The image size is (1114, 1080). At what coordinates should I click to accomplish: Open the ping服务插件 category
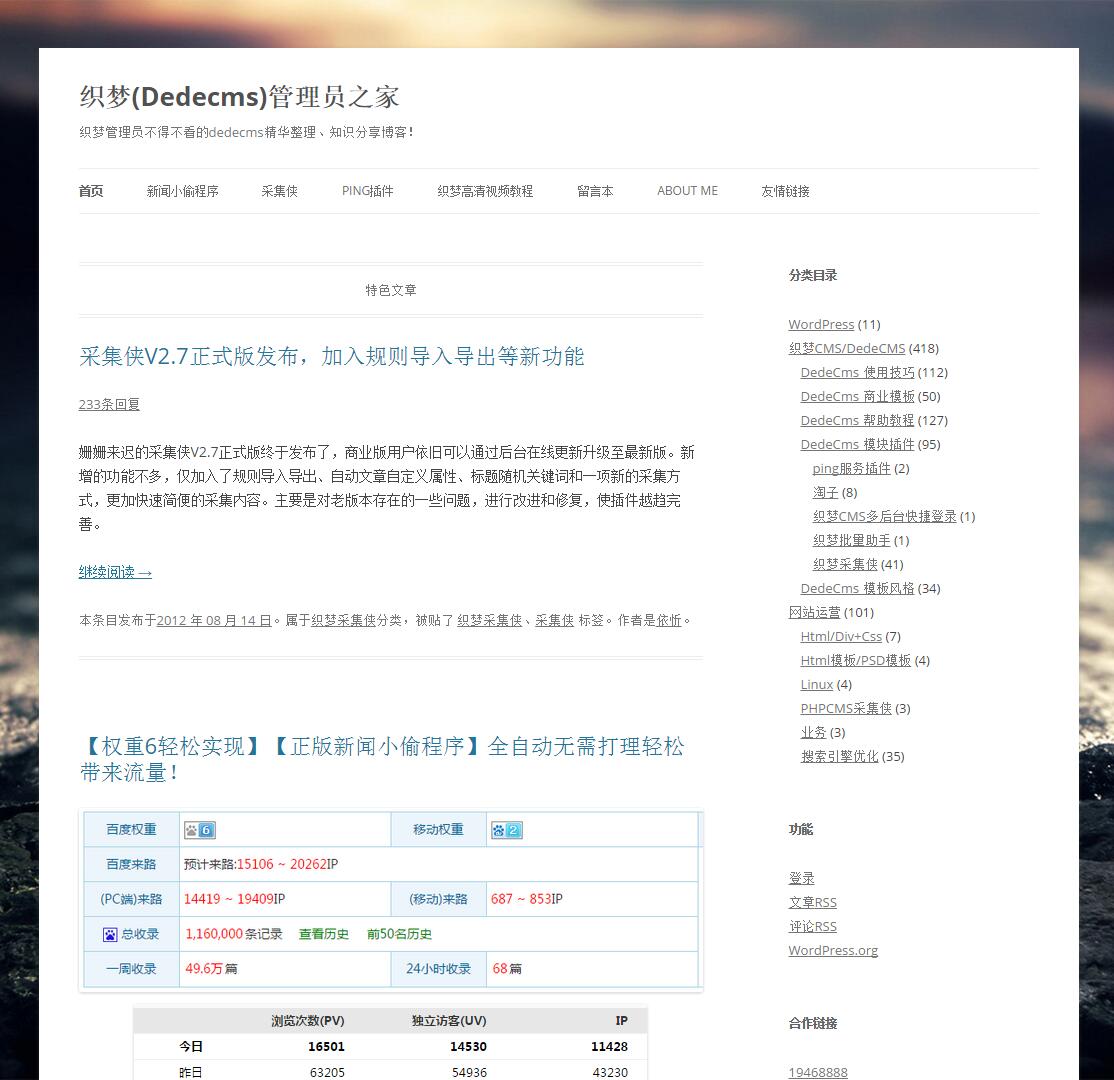pyautogui.click(x=851, y=468)
